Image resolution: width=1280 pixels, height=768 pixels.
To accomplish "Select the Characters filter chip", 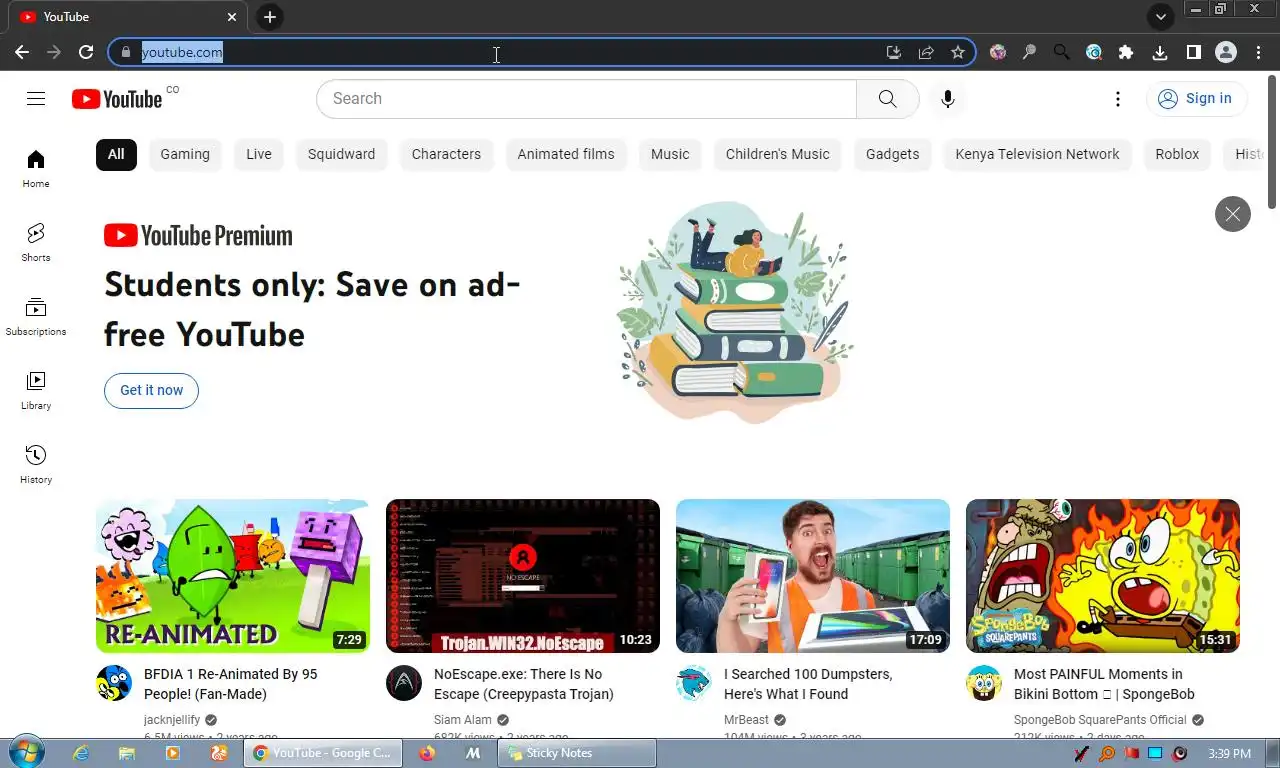I will 446,154.
